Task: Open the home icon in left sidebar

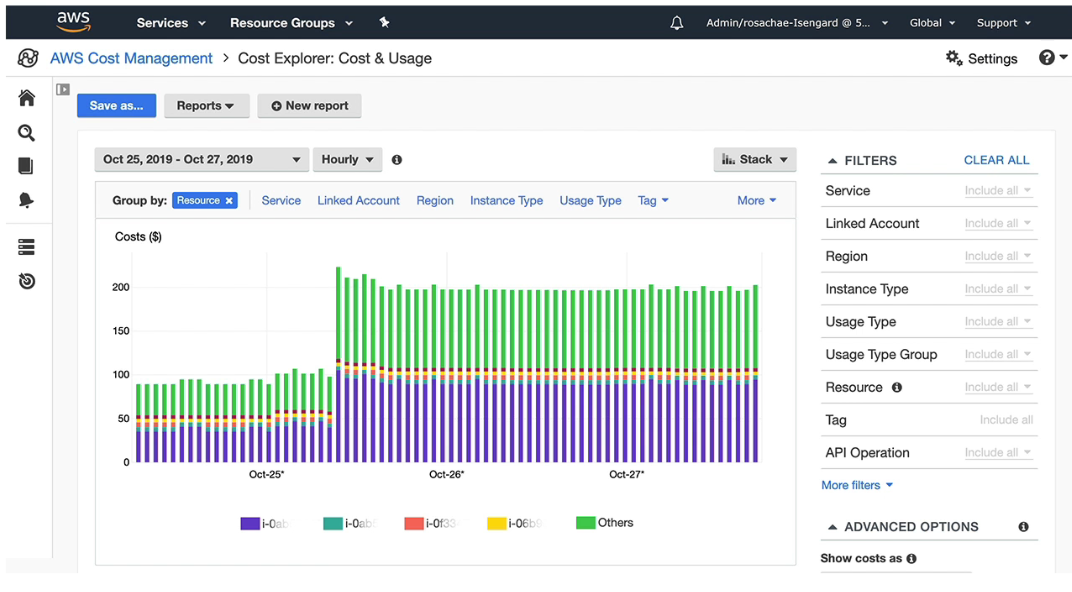Action: click(x=27, y=98)
